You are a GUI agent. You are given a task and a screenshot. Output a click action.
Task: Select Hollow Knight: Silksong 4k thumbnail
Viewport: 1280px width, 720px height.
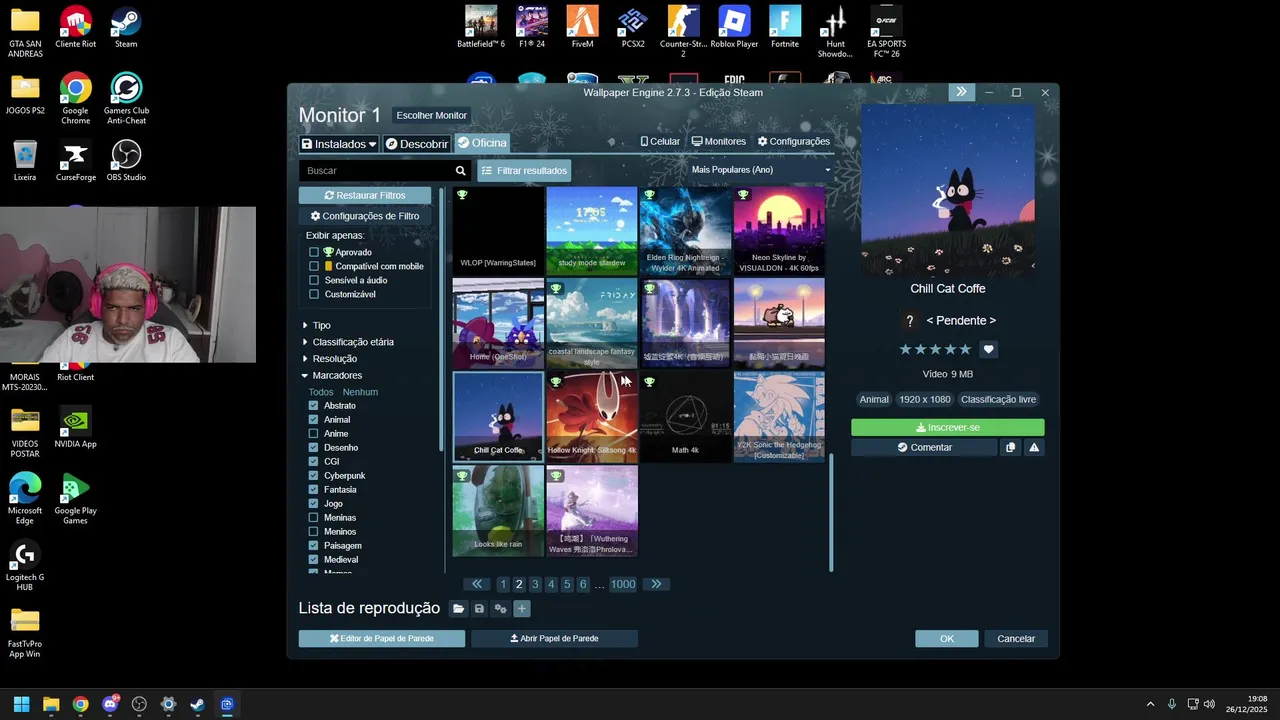tap(592, 417)
